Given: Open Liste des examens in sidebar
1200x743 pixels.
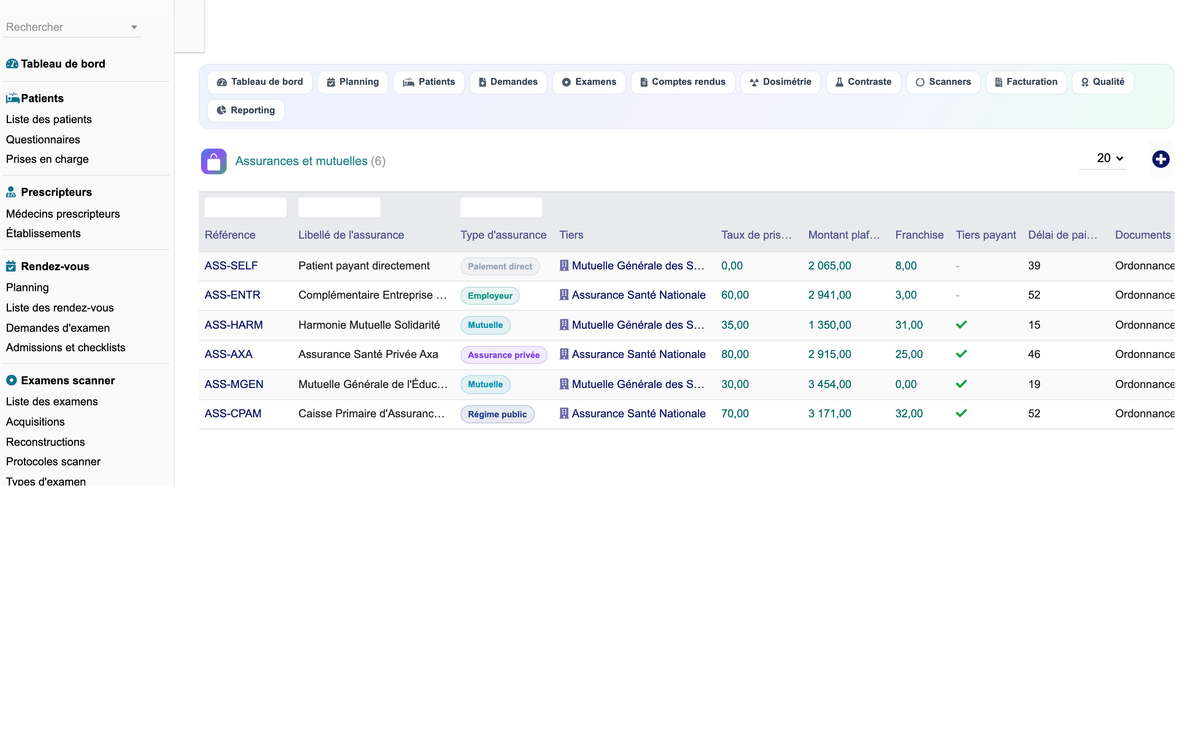Looking at the screenshot, I should tap(52, 402).
